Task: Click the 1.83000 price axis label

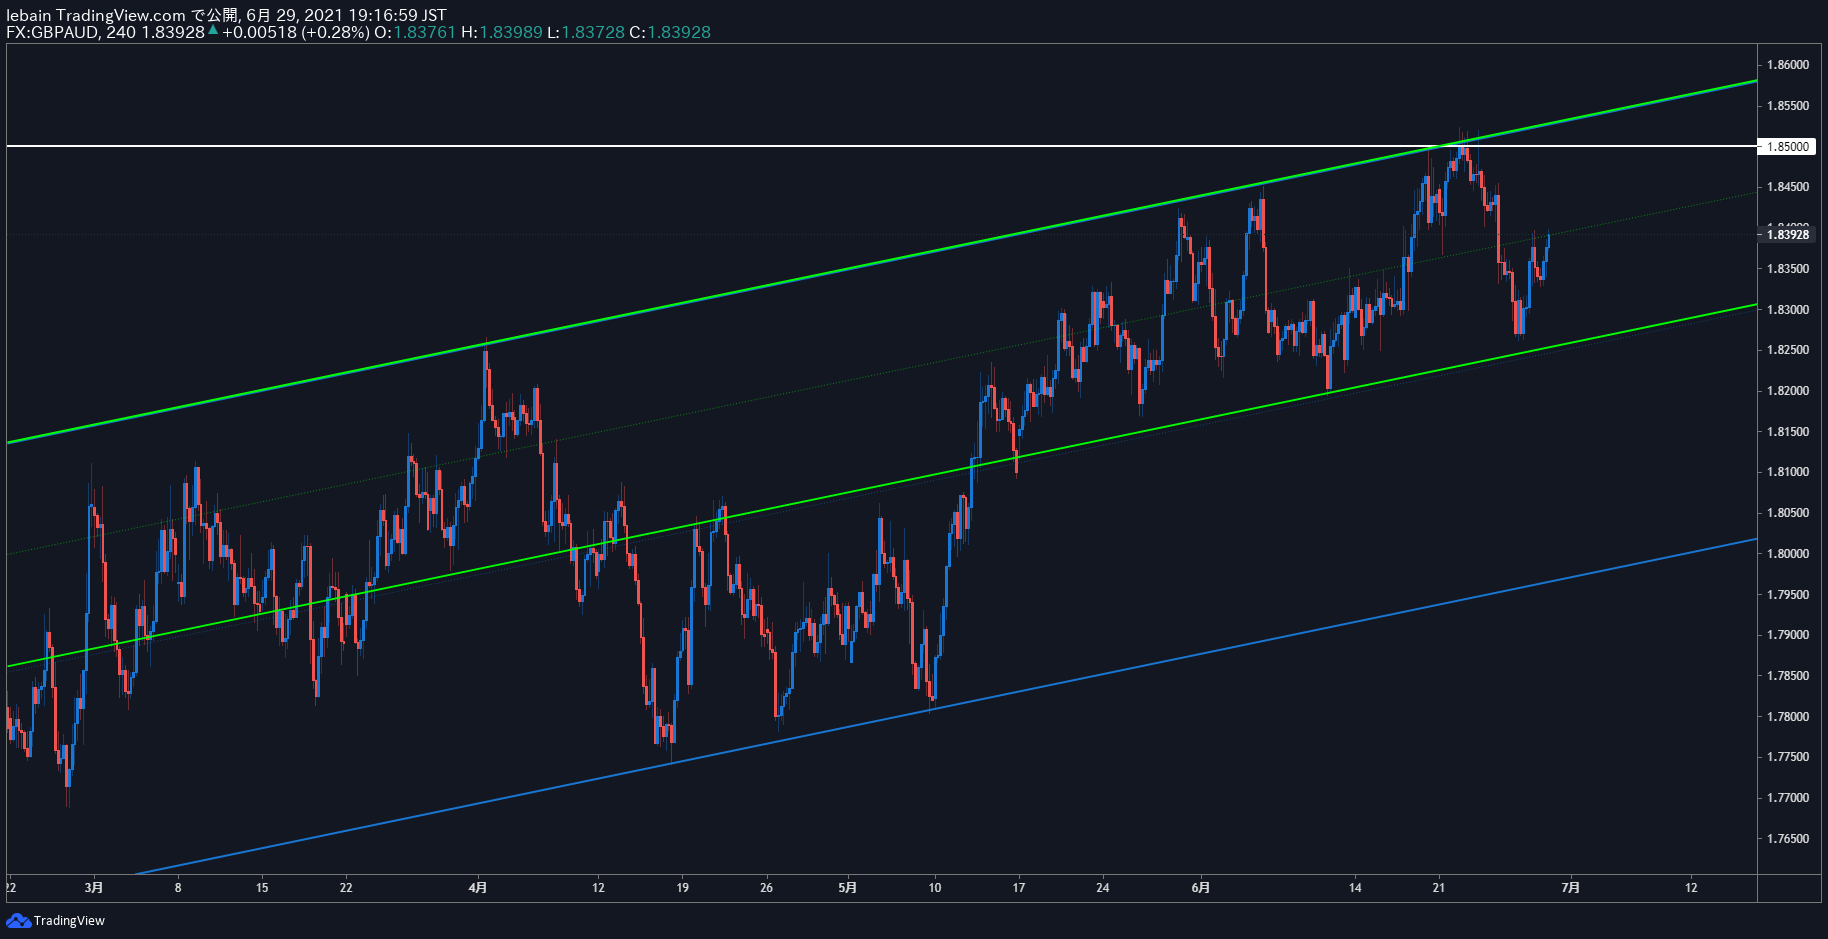Action: coord(1788,310)
